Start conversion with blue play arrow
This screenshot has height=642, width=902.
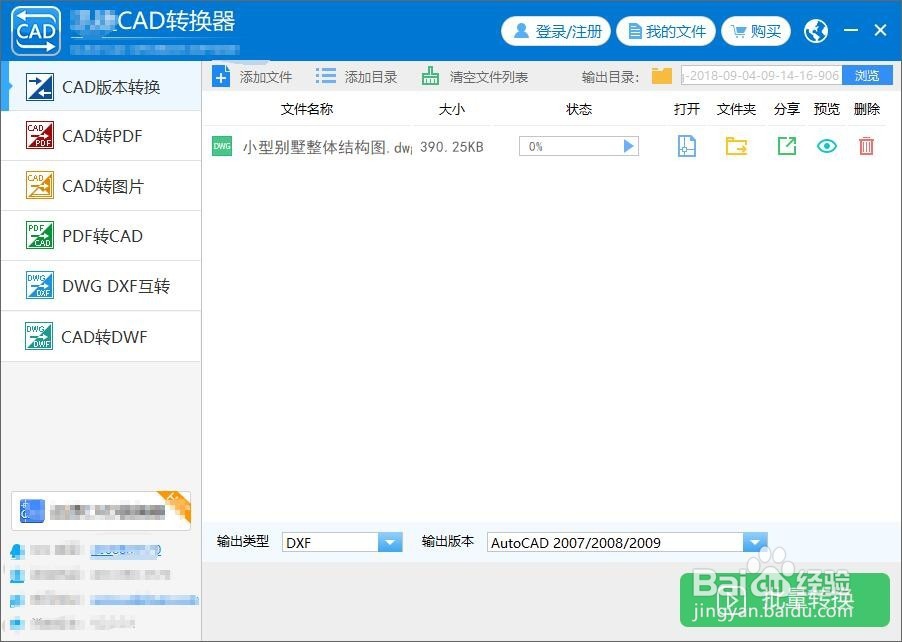coord(629,146)
